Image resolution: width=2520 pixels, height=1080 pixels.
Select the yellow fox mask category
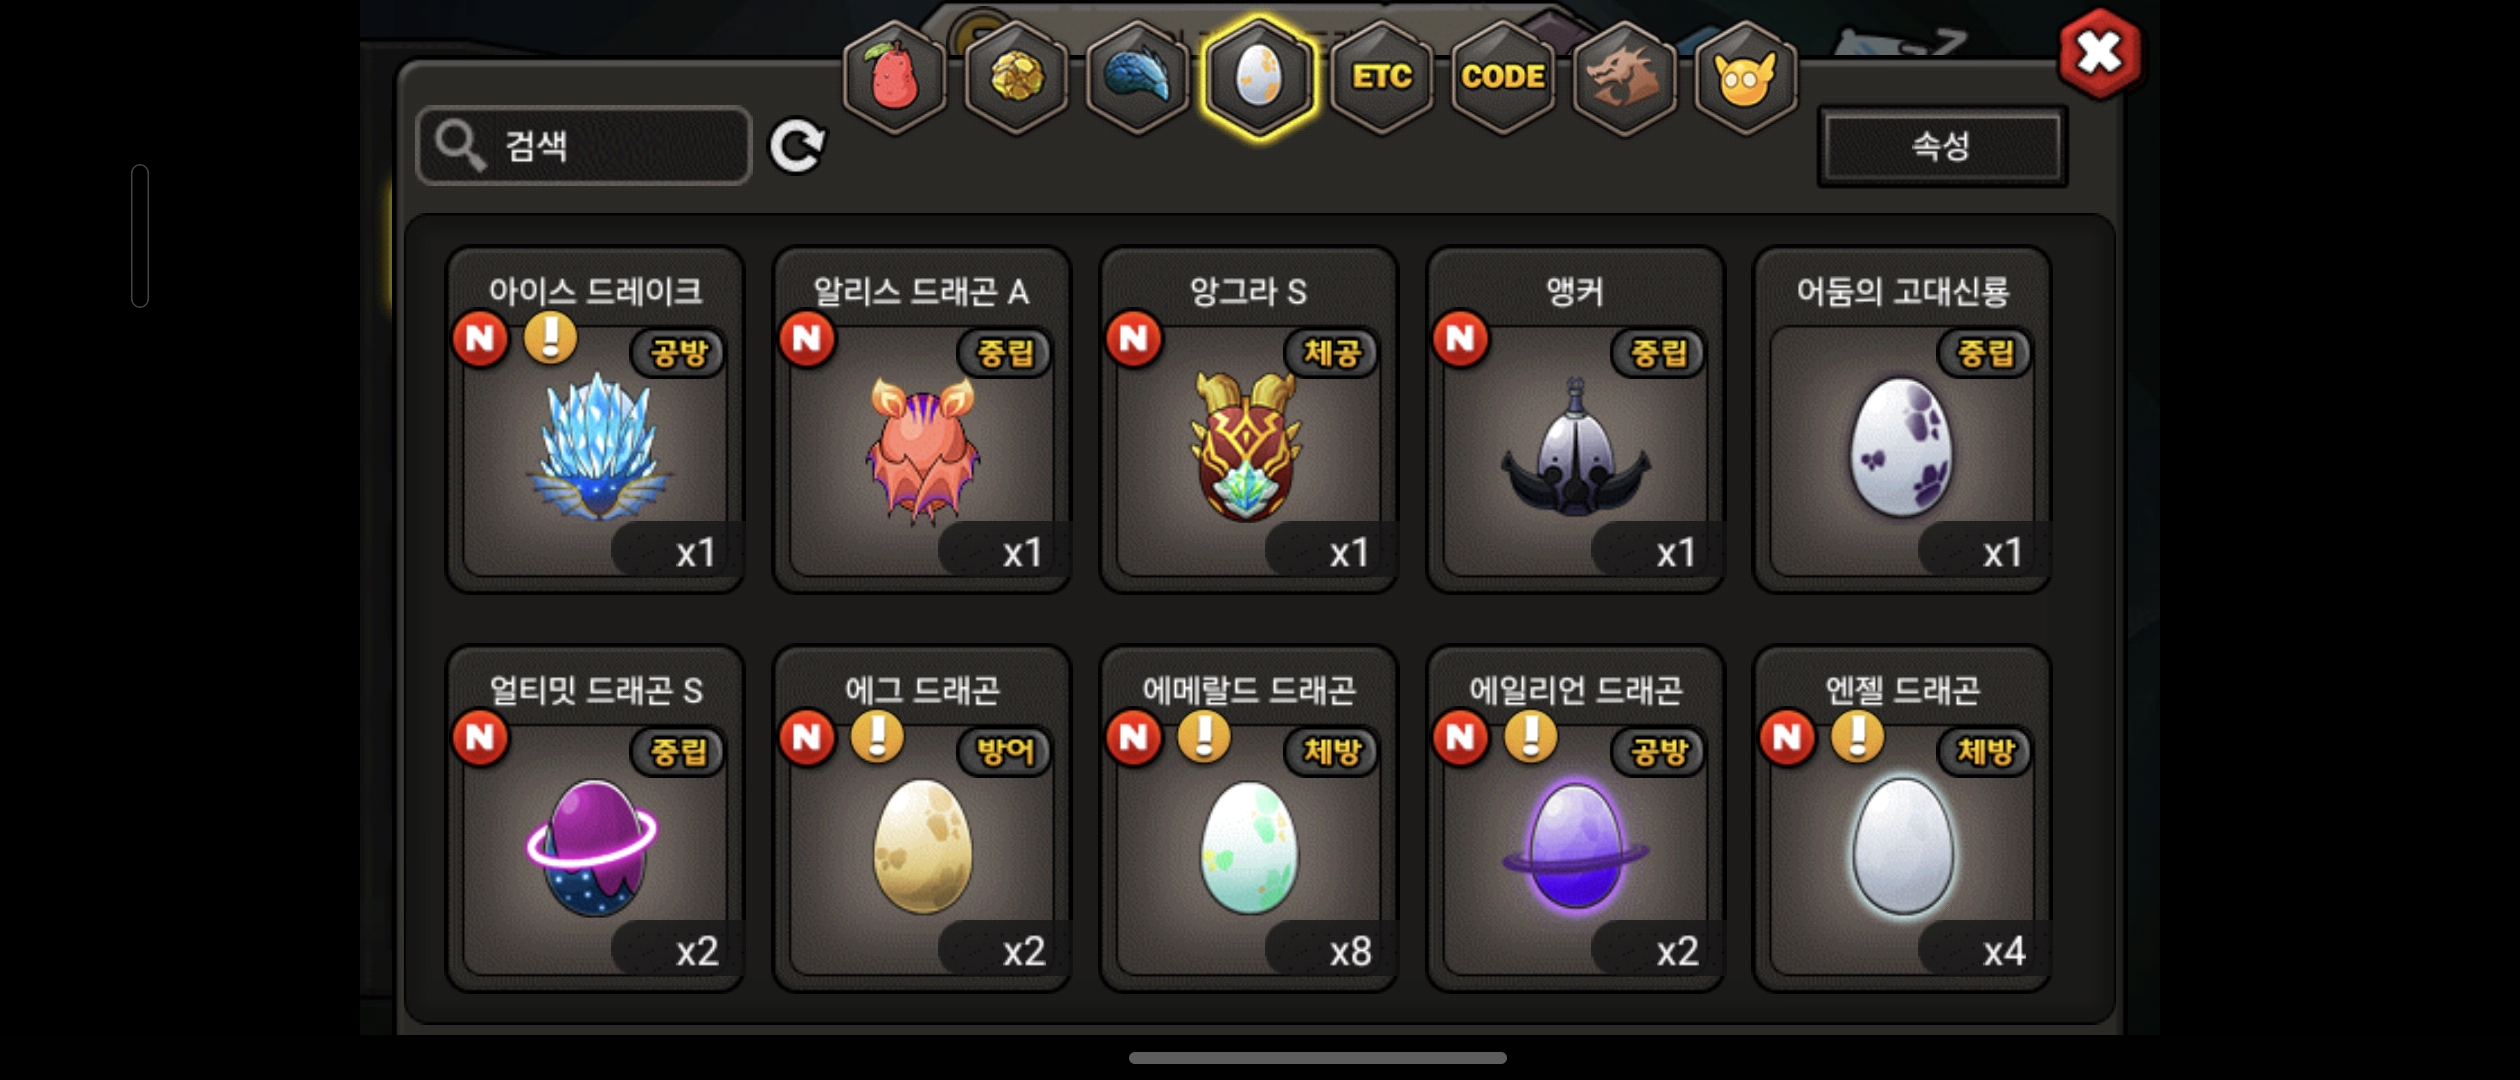pyautogui.click(x=1746, y=77)
